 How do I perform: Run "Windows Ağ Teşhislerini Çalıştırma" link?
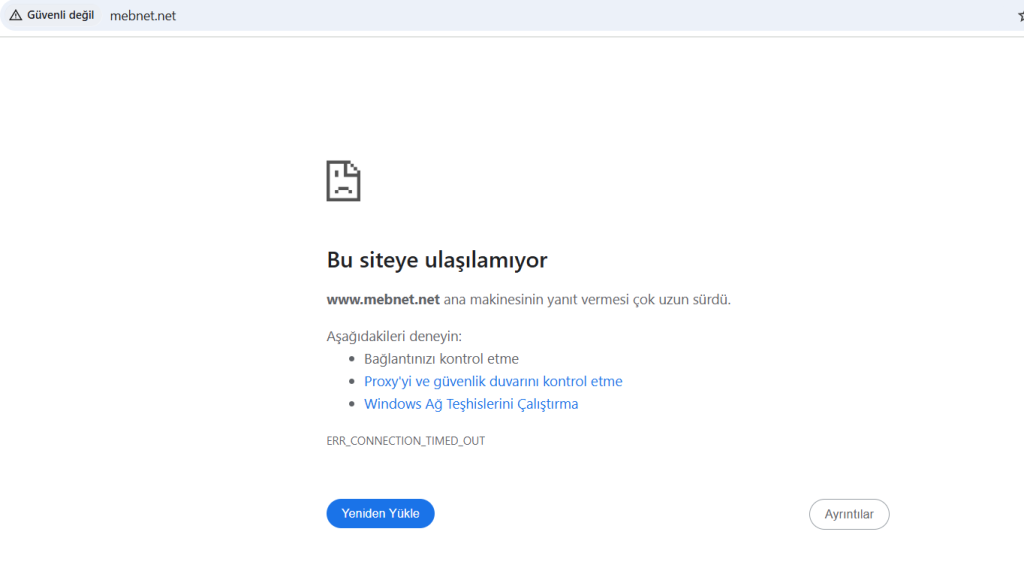[x=471, y=404]
